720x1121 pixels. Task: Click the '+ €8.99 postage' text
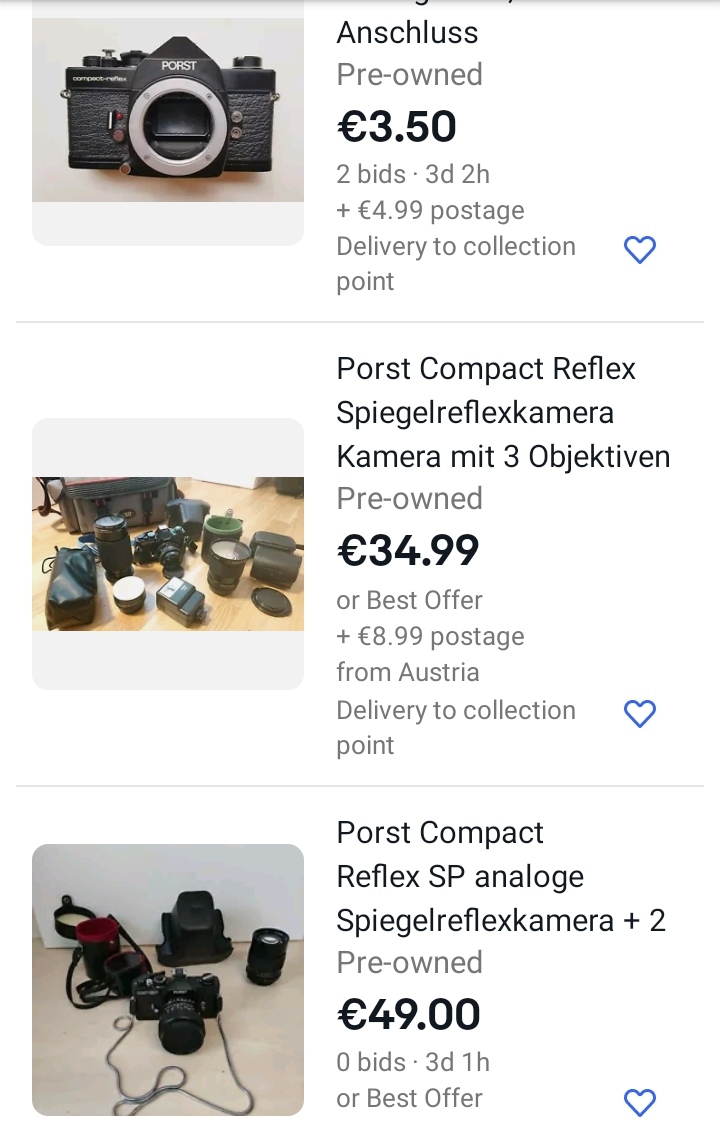coord(430,636)
